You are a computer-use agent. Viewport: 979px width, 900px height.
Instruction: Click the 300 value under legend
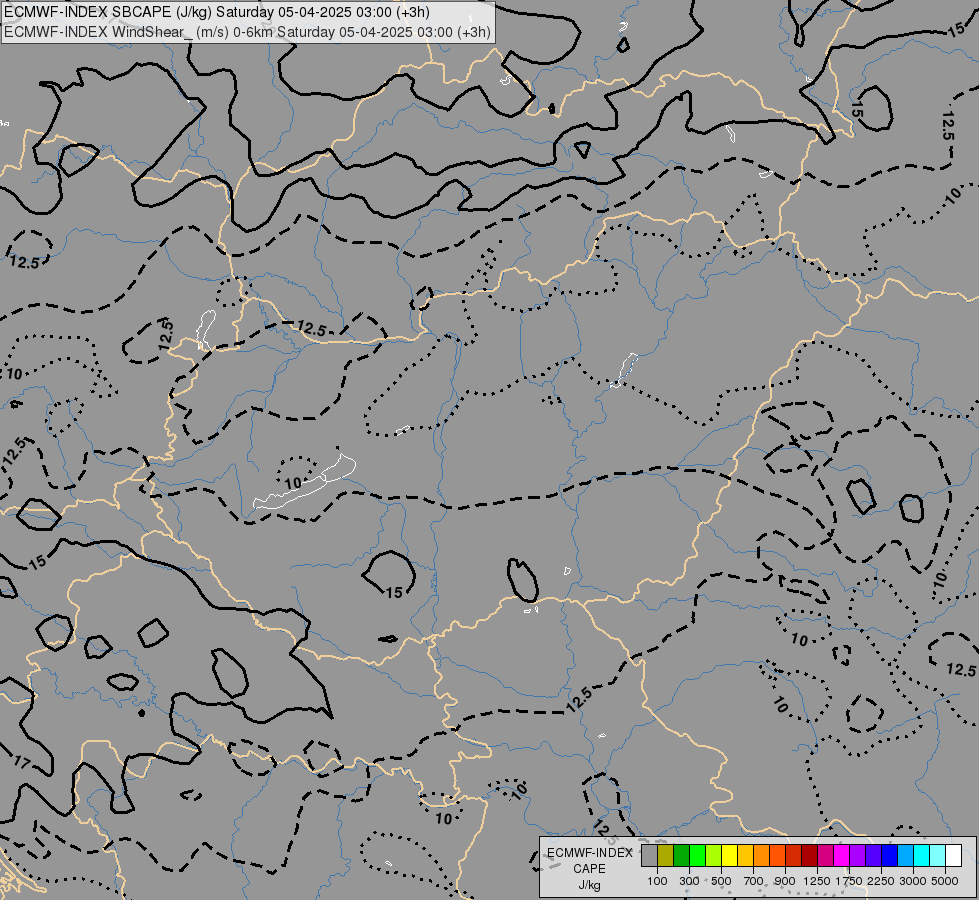tap(689, 881)
